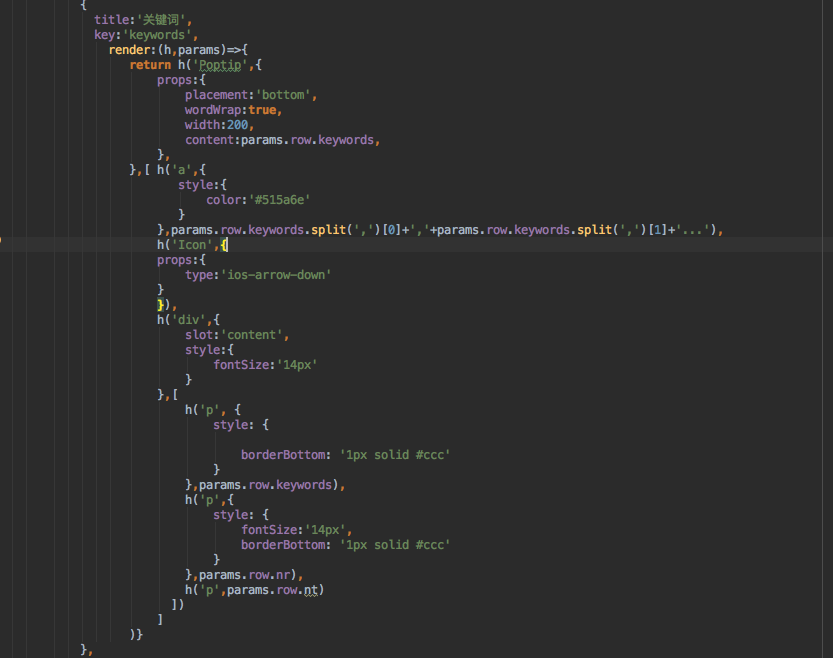Click the 'Icon' string literal

pyautogui.click(x=192, y=245)
